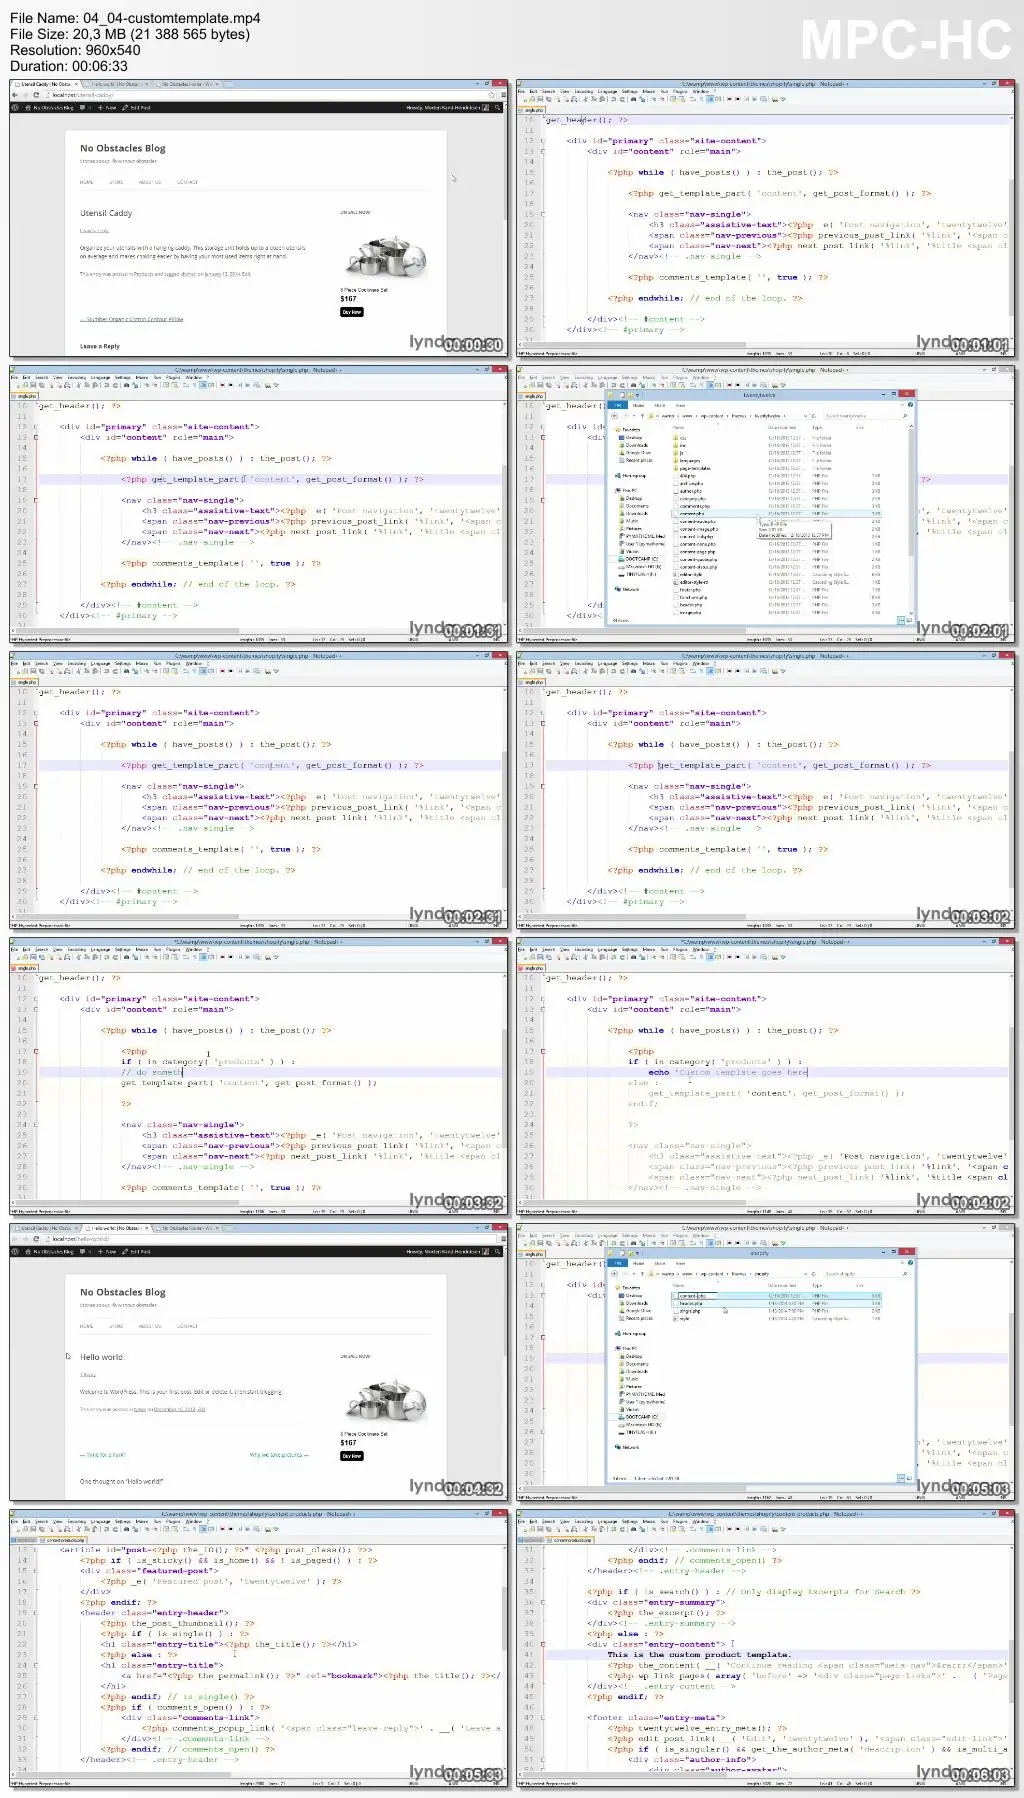
Task: Select the Hello world tab in 00:04:32 frame
Action: [119, 1228]
